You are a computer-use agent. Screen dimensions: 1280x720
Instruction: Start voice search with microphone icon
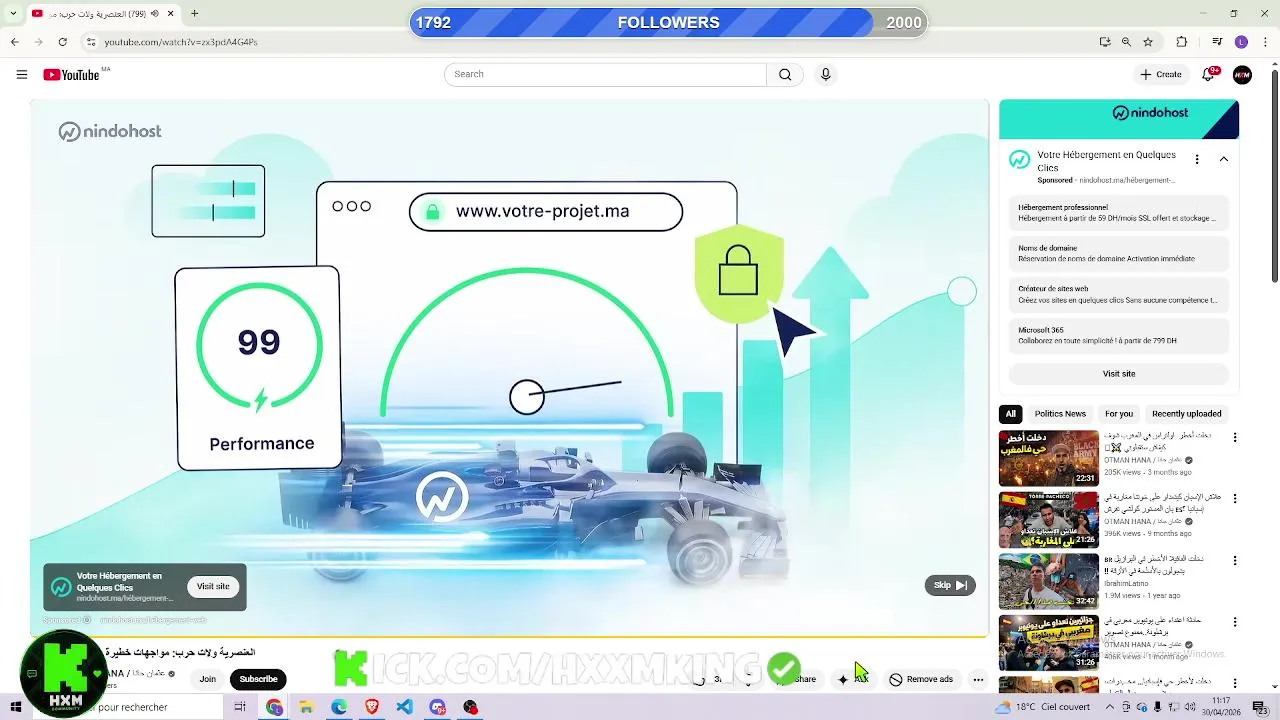(825, 74)
